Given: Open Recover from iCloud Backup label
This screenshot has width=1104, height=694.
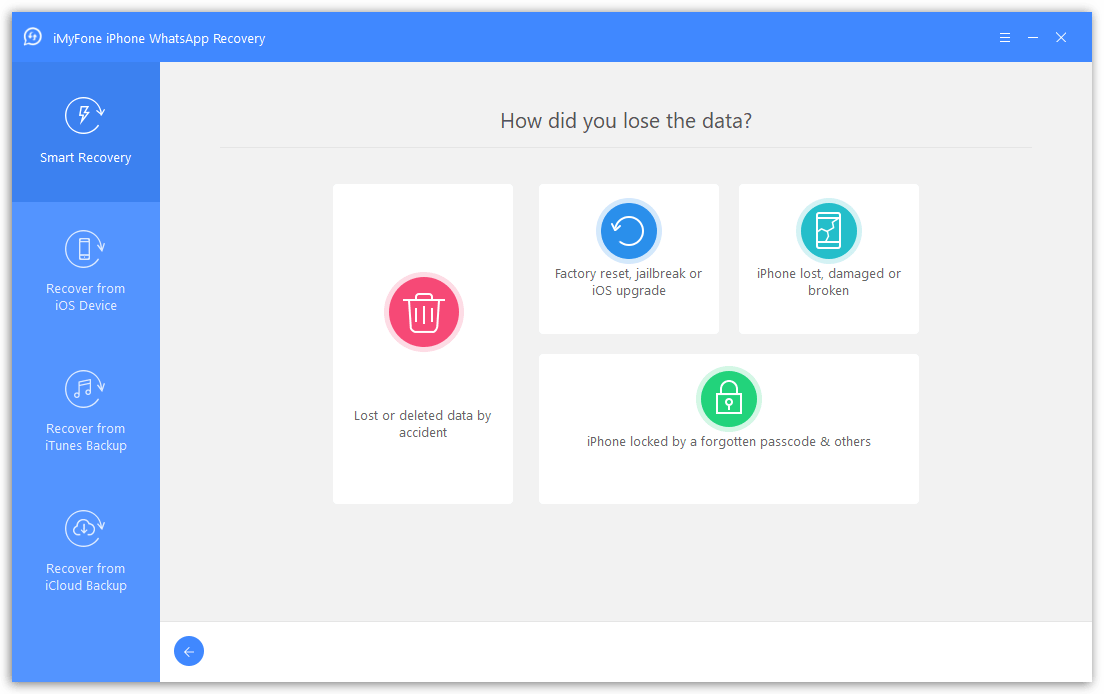Looking at the screenshot, I should click(x=85, y=577).
